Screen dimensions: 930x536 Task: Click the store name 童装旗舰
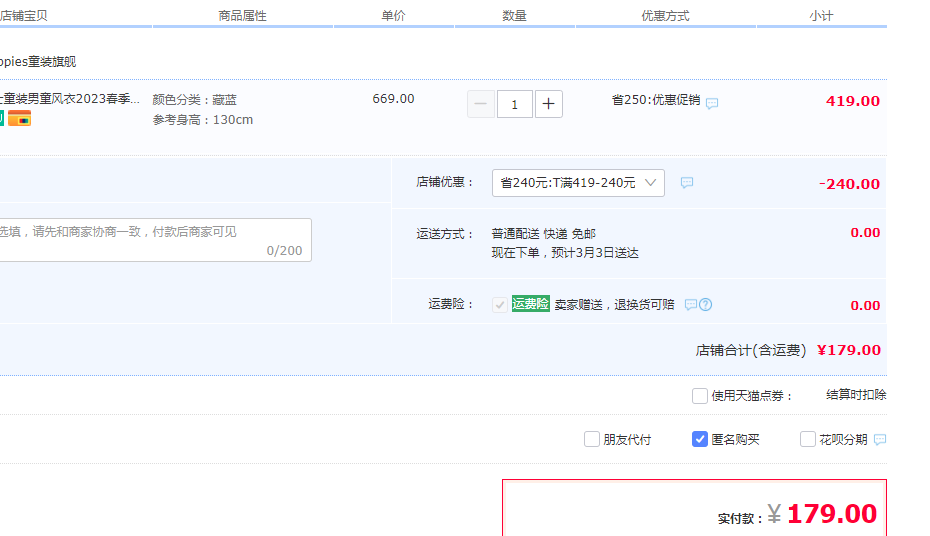pos(38,62)
